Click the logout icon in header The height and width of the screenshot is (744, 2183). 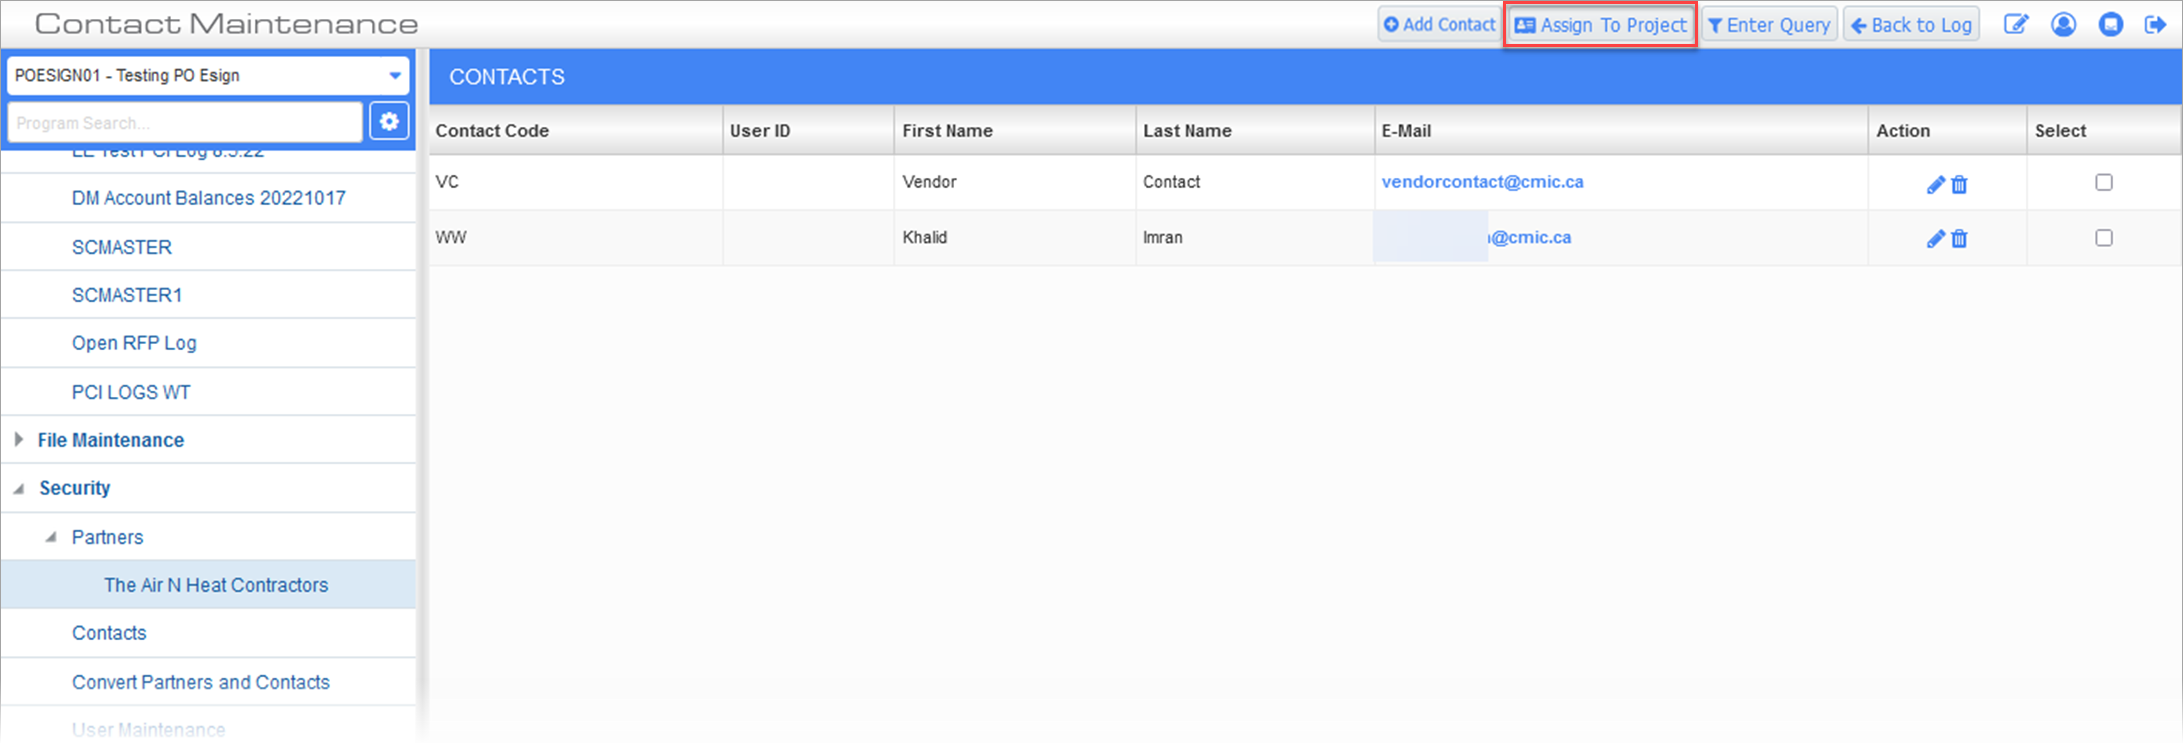(2155, 25)
